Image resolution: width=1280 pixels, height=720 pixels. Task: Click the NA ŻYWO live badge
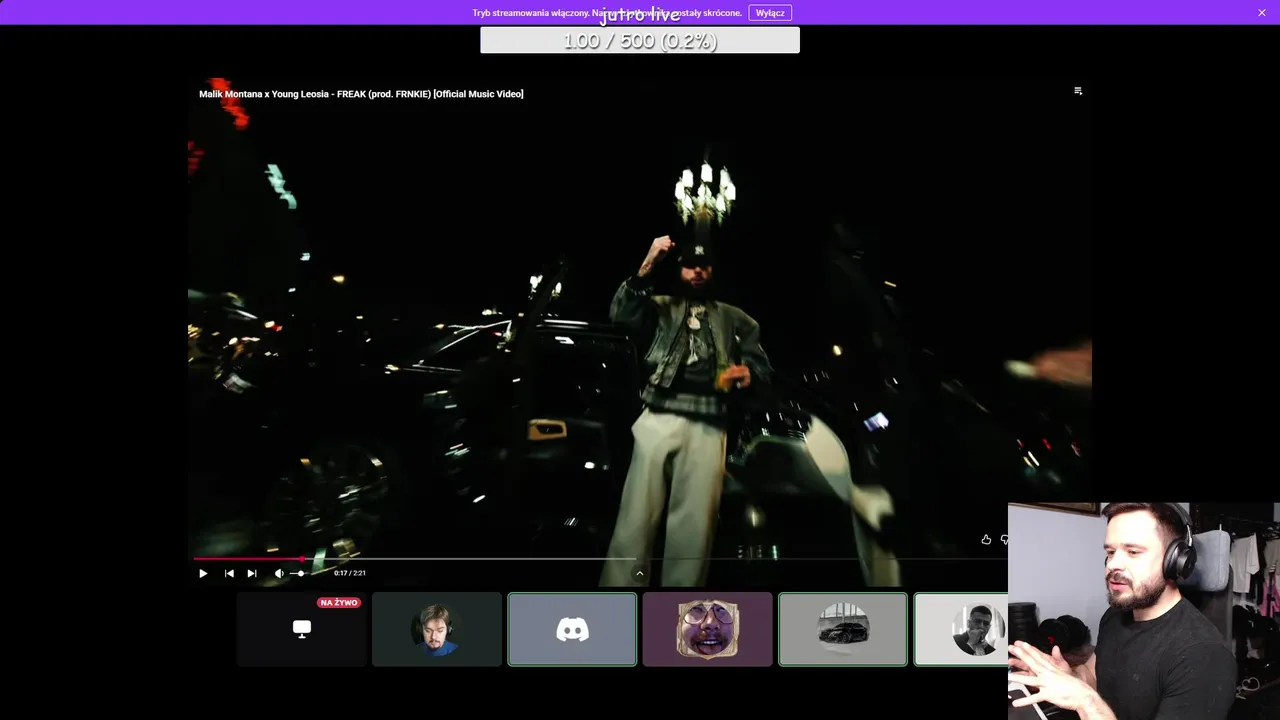[340, 603]
